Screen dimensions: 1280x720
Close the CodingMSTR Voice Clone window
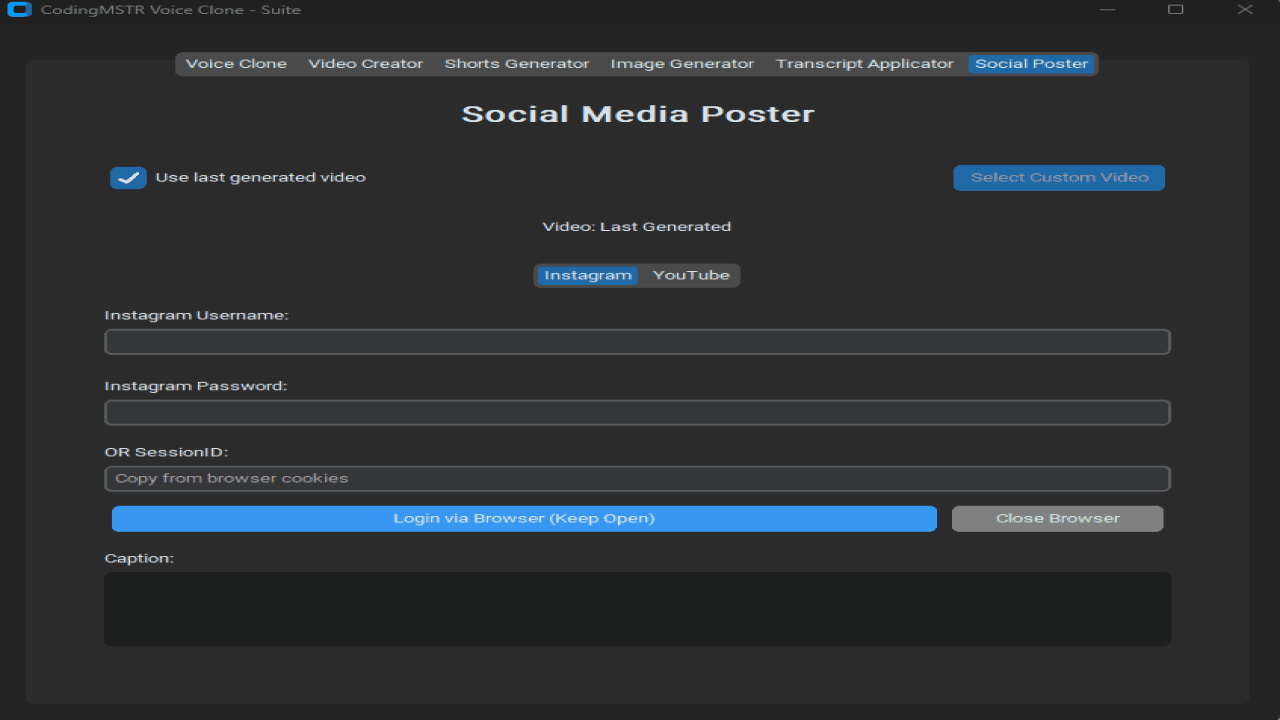click(x=1245, y=10)
